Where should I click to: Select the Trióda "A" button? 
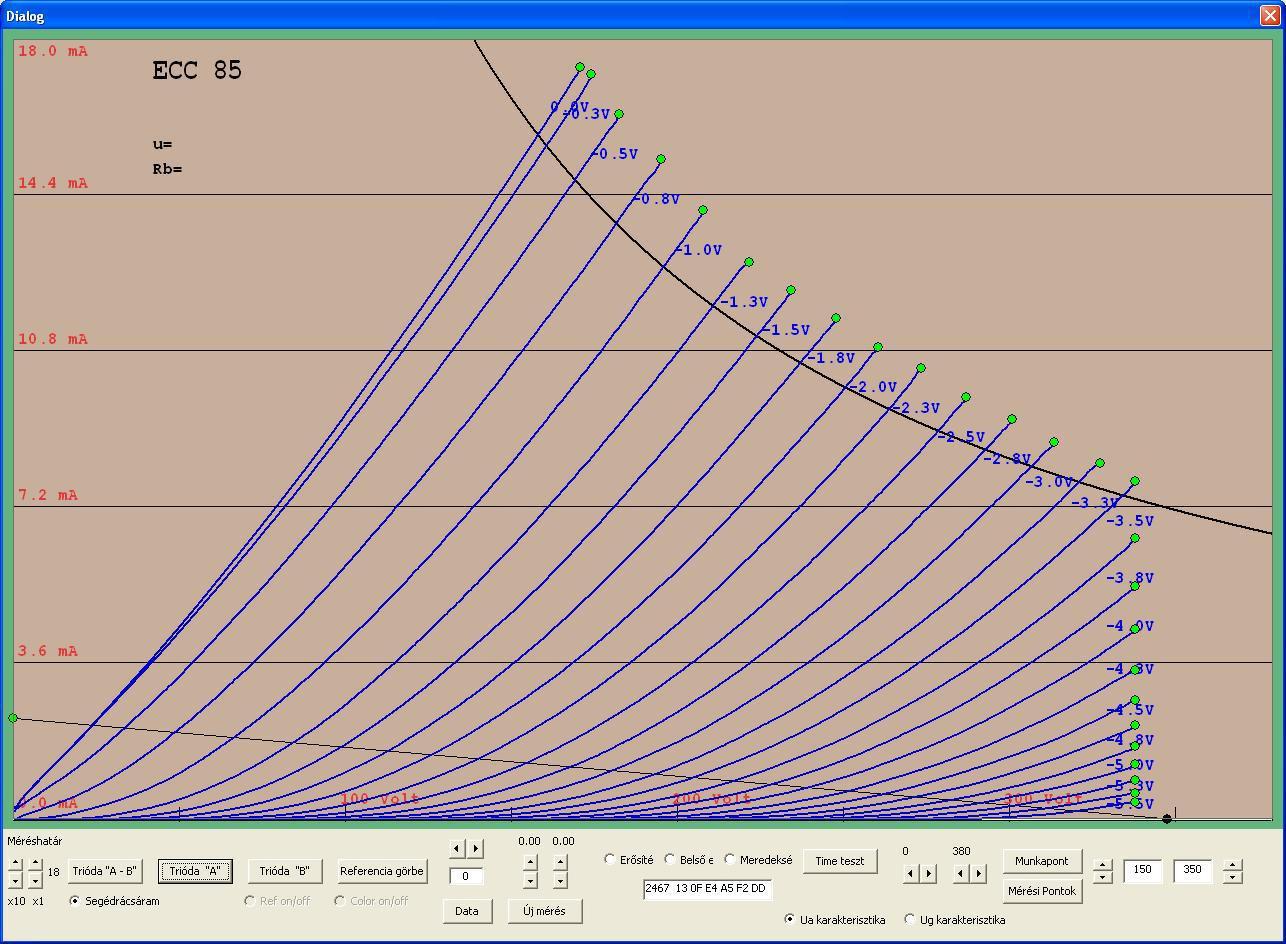tap(194, 871)
